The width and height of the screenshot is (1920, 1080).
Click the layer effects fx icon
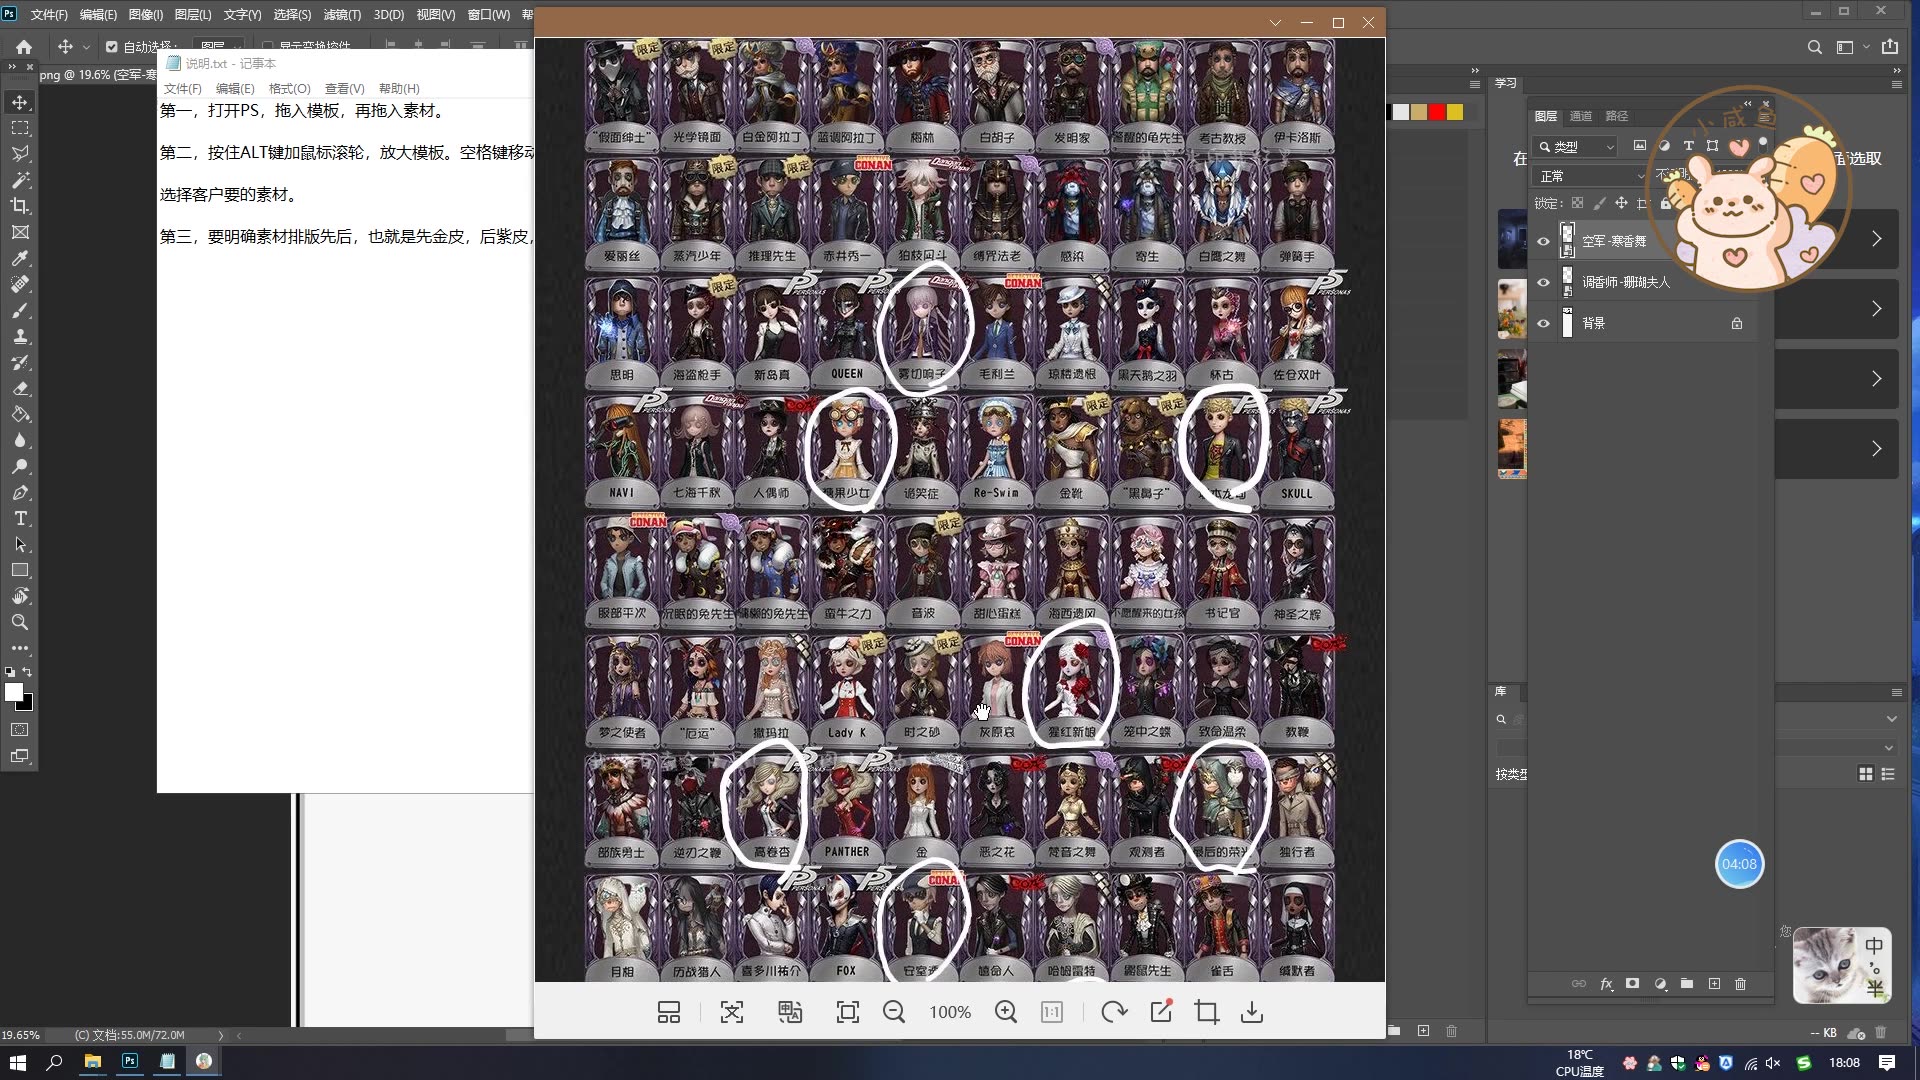click(1606, 984)
